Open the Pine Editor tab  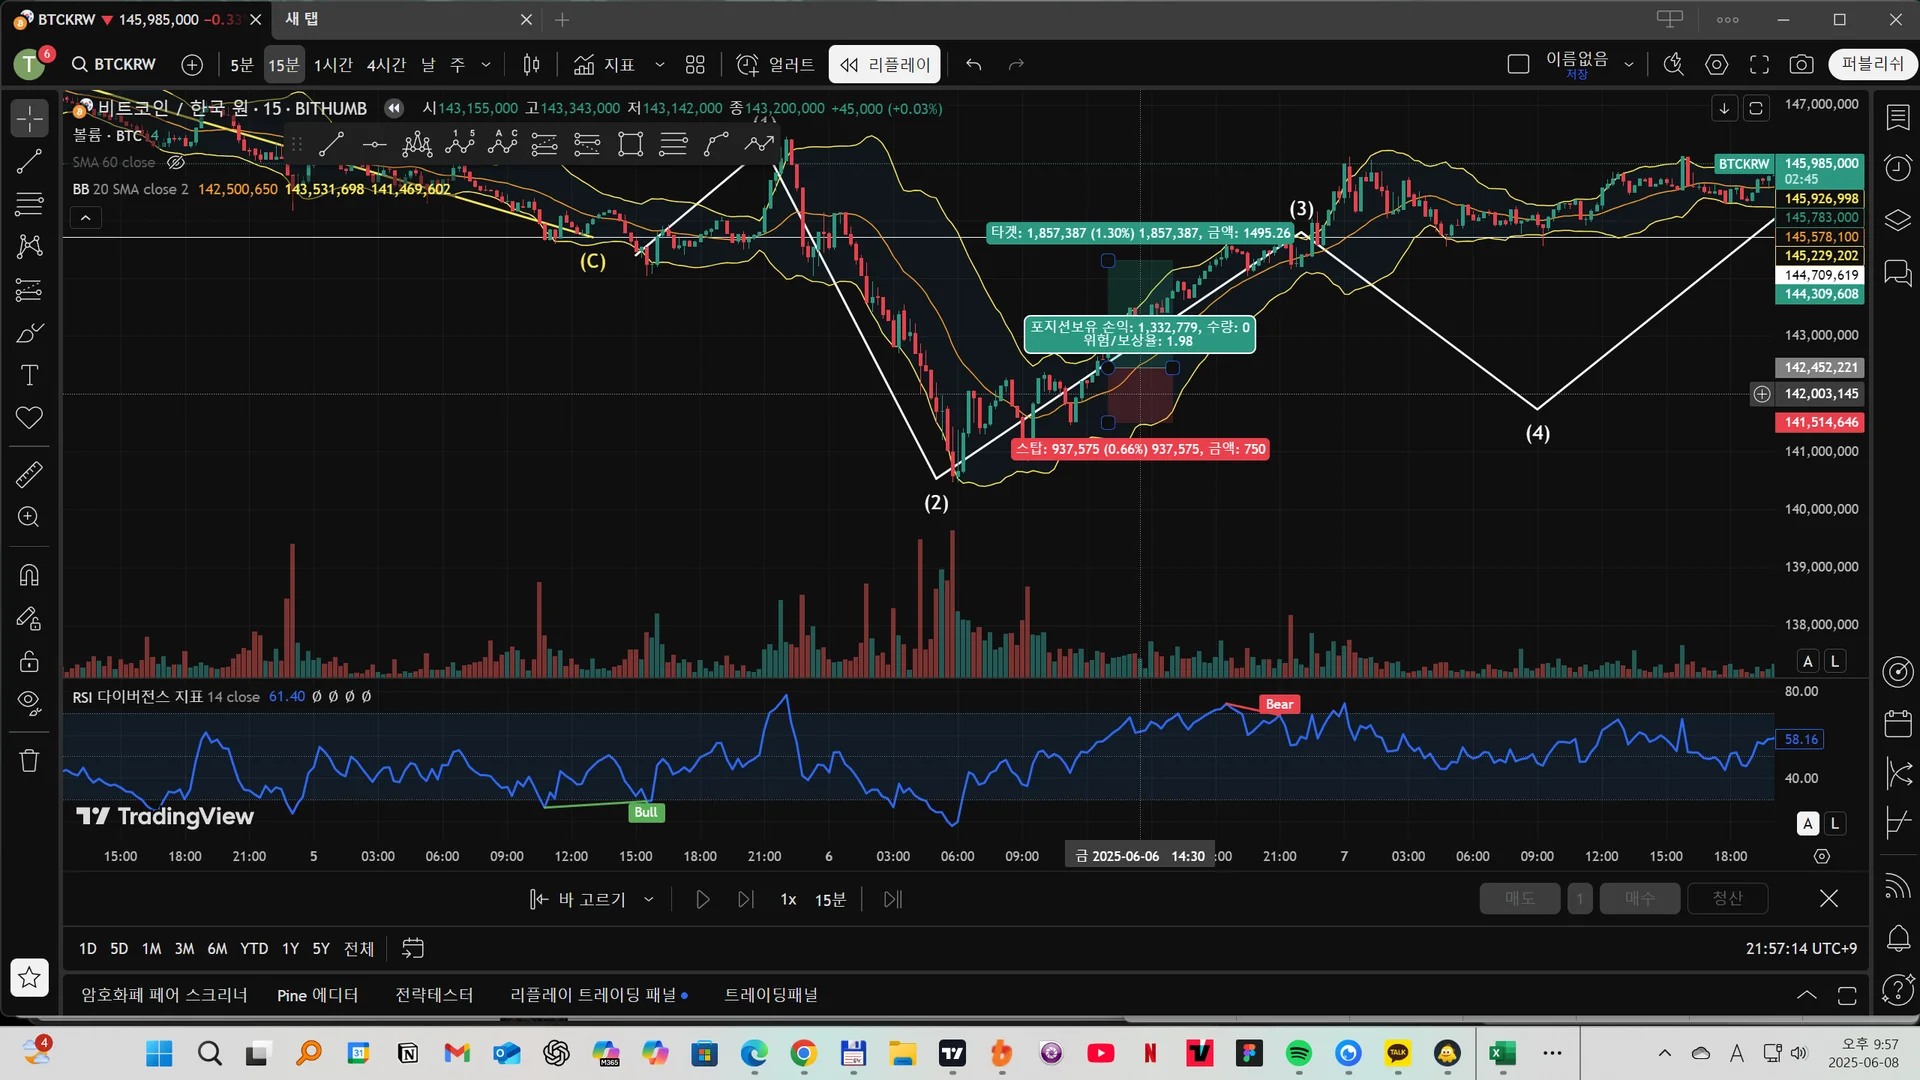tap(317, 995)
